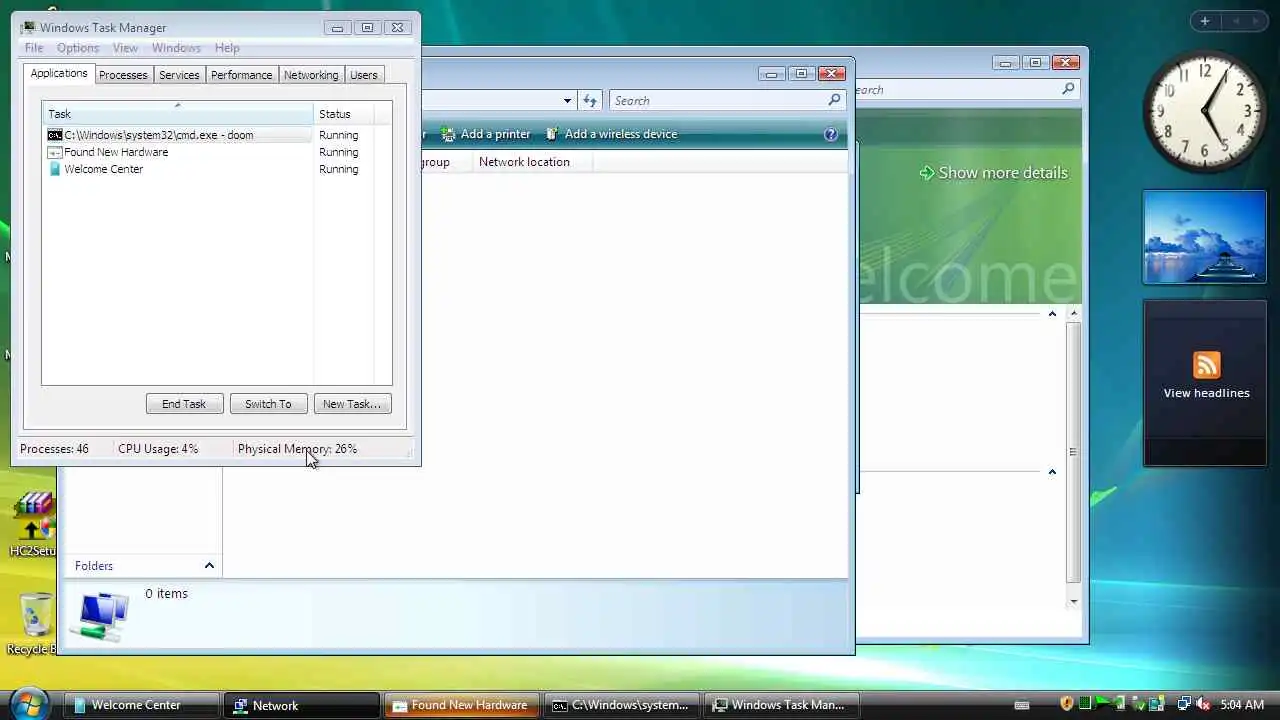Collapse the second Welcome Center section arrow
The width and height of the screenshot is (1280, 720).
click(x=1052, y=472)
